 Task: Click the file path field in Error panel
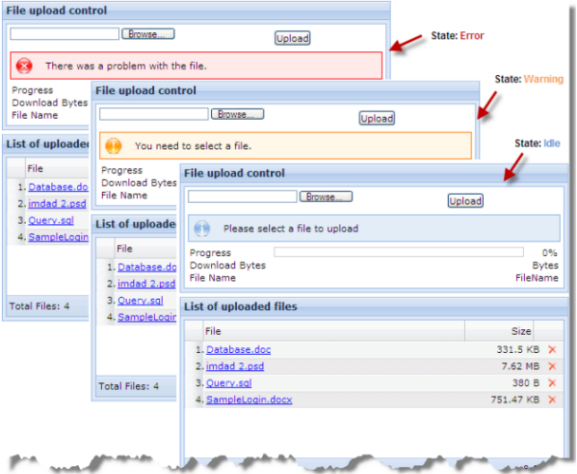click(x=65, y=34)
